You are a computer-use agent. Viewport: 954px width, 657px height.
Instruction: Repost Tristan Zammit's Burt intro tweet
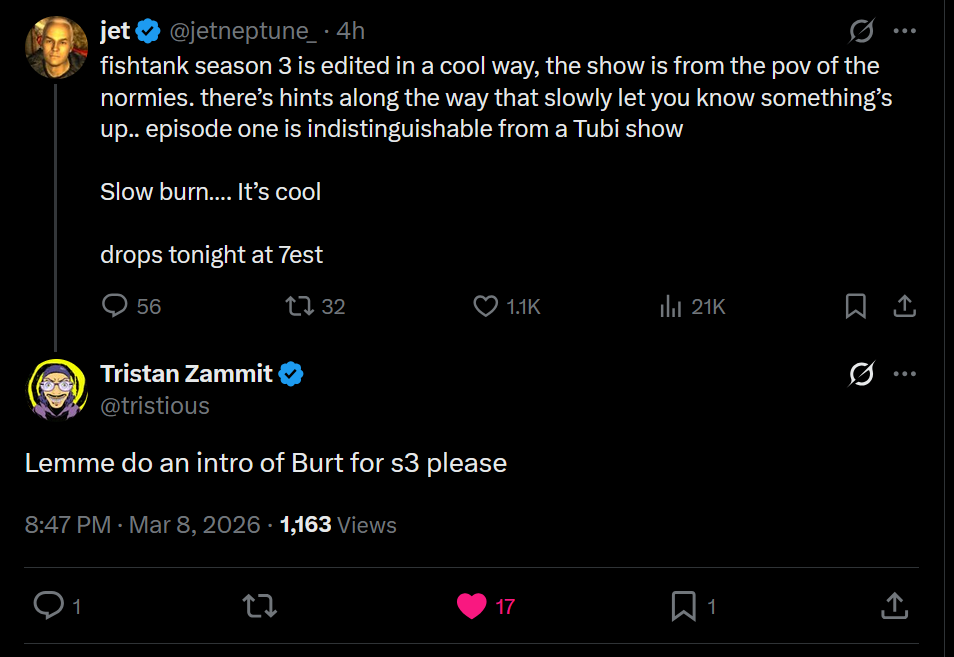click(260, 605)
